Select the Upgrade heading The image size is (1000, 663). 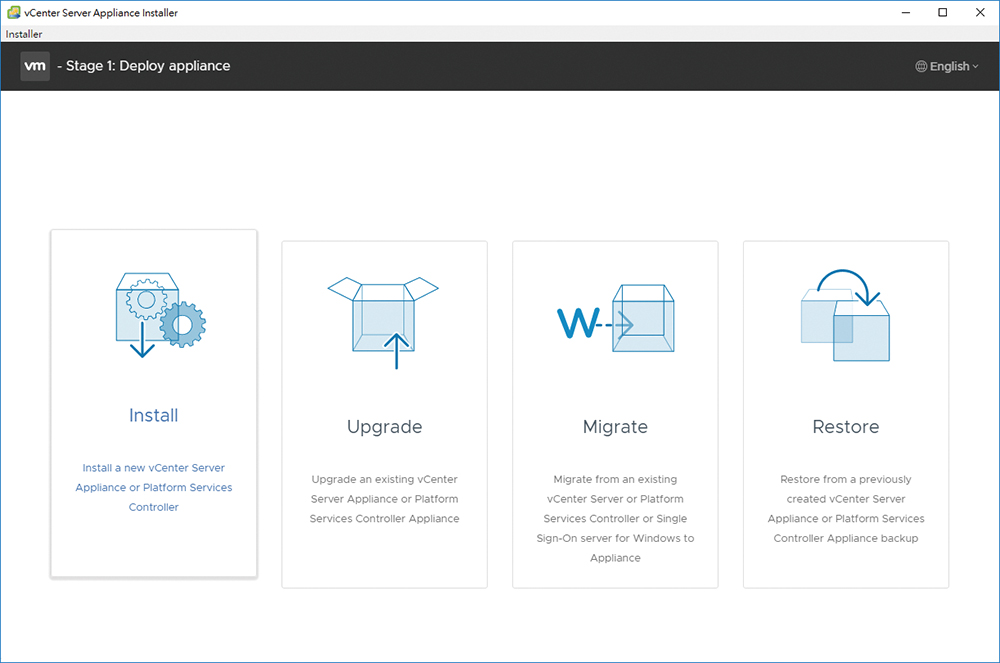(x=385, y=426)
